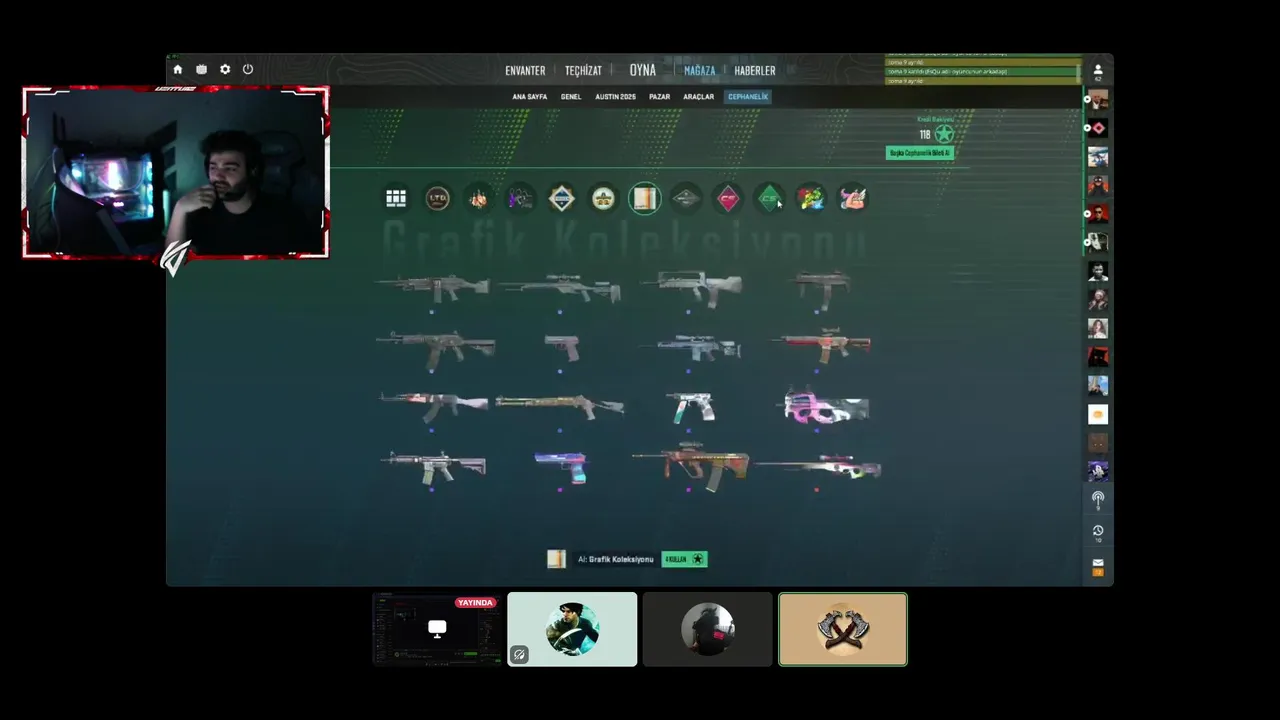Open the settings gear in top bar
This screenshot has width=1280, height=720.
pos(225,70)
